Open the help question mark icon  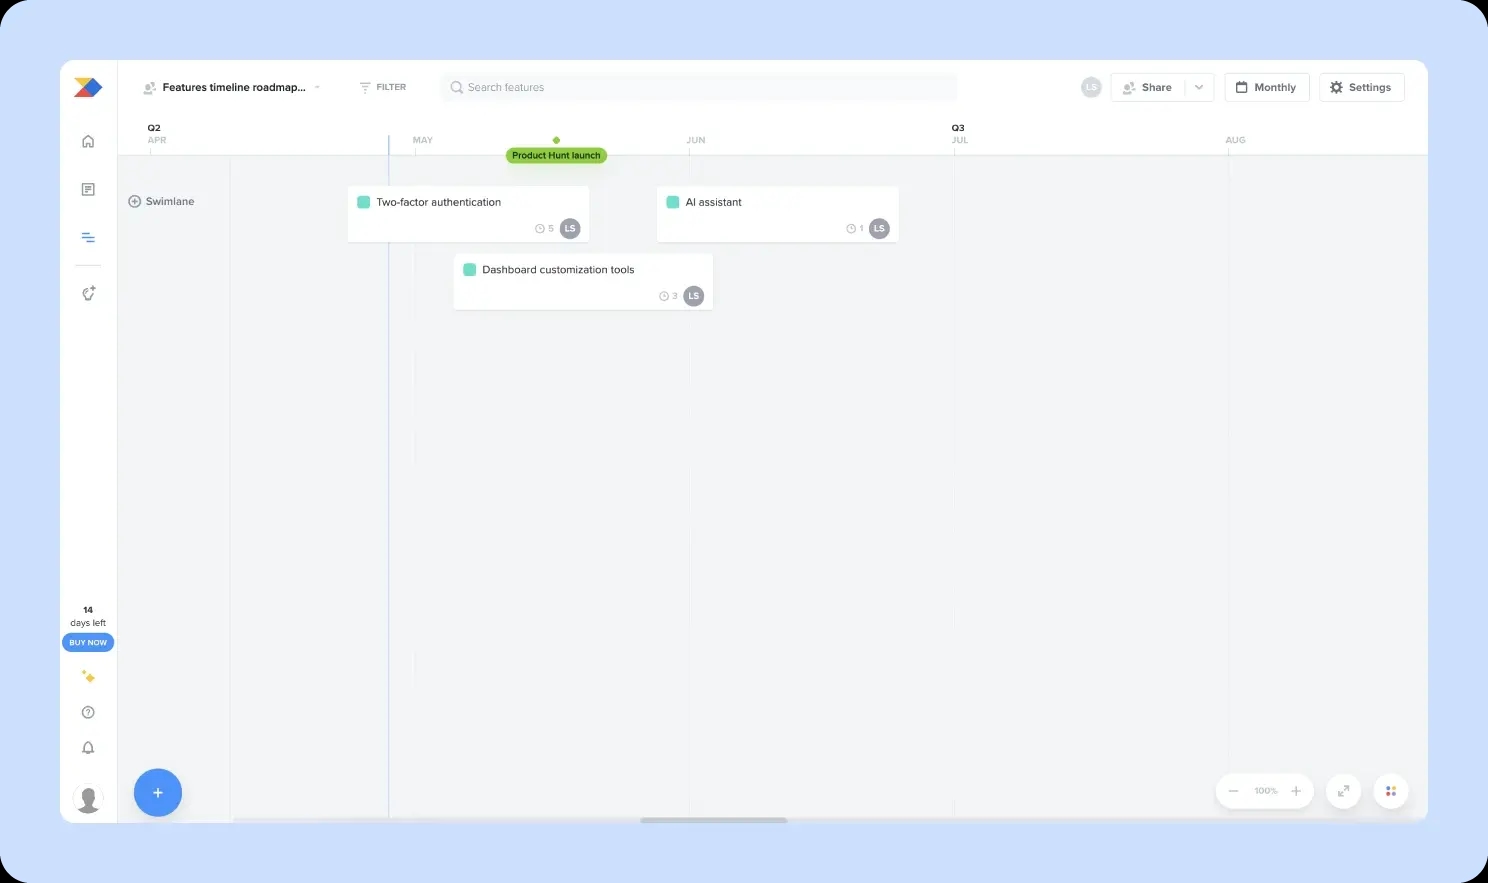[88, 712]
